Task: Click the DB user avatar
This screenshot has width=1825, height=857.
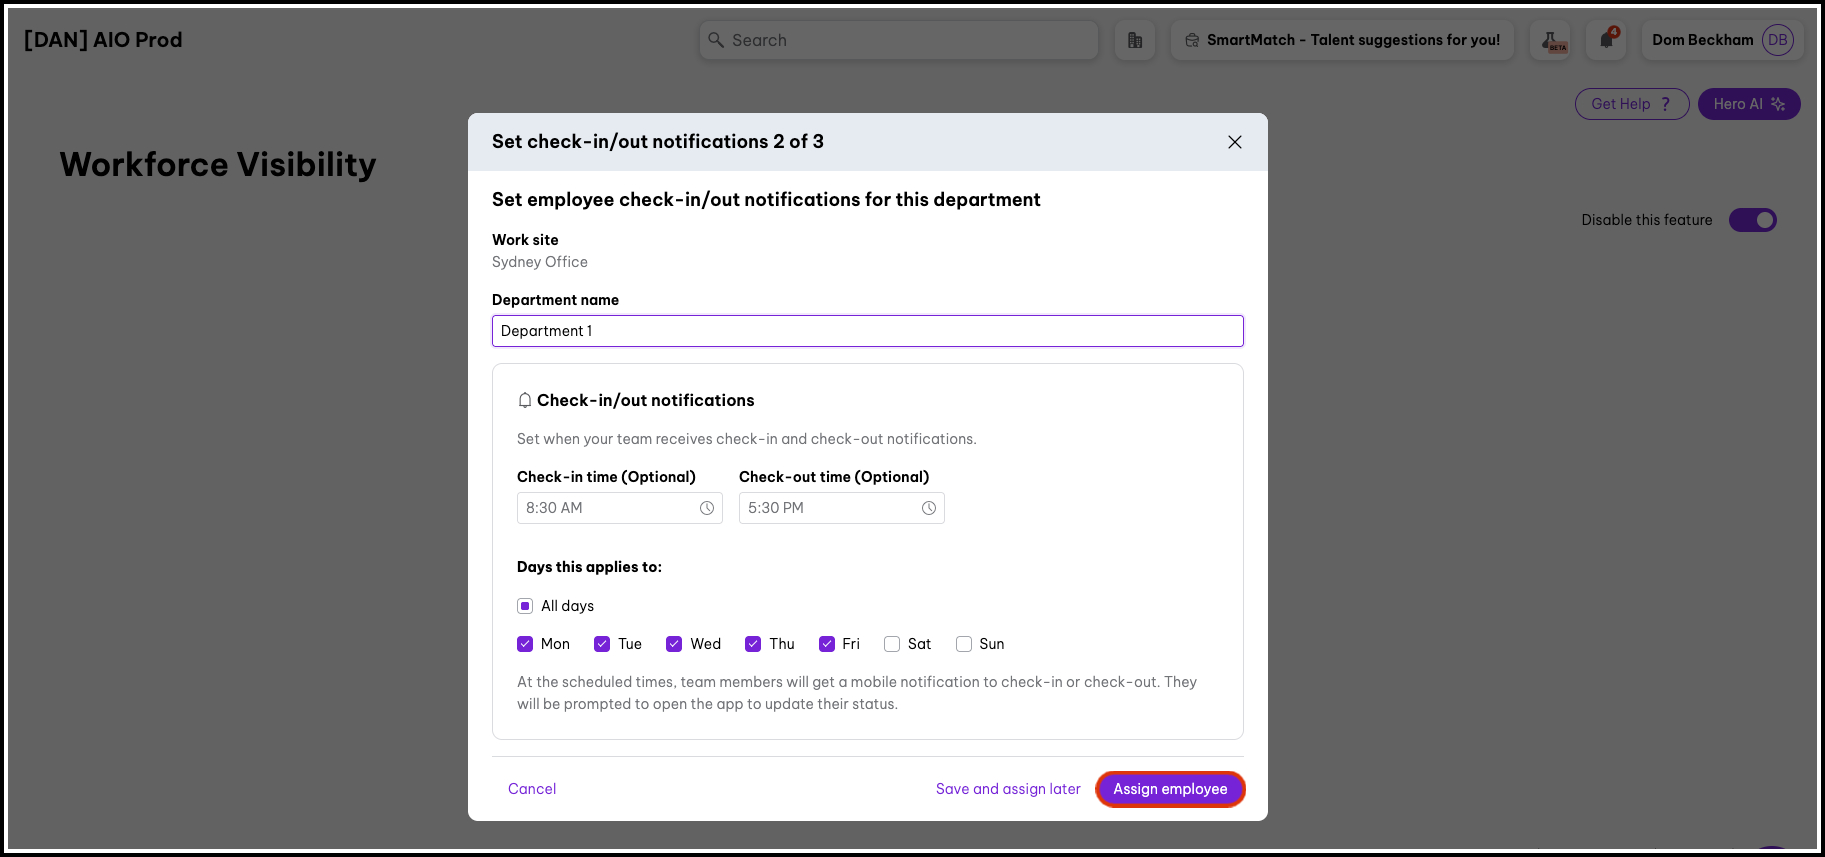Action: [1777, 40]
